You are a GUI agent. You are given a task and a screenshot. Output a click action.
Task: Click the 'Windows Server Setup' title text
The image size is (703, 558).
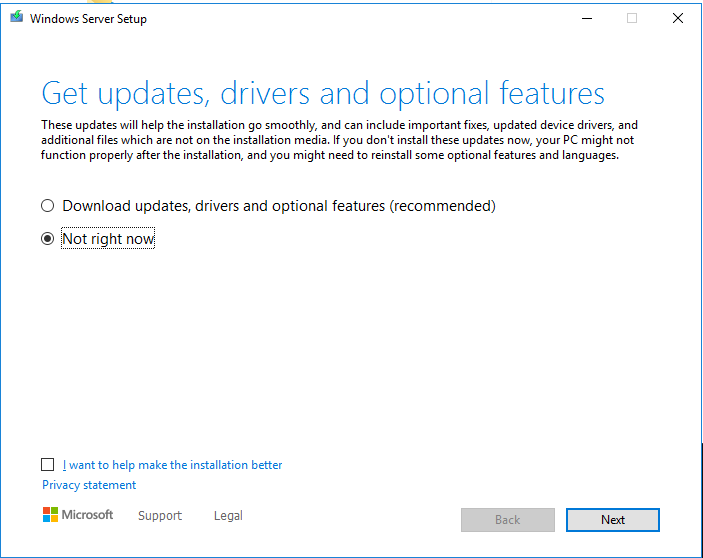[x=88, y=19]
